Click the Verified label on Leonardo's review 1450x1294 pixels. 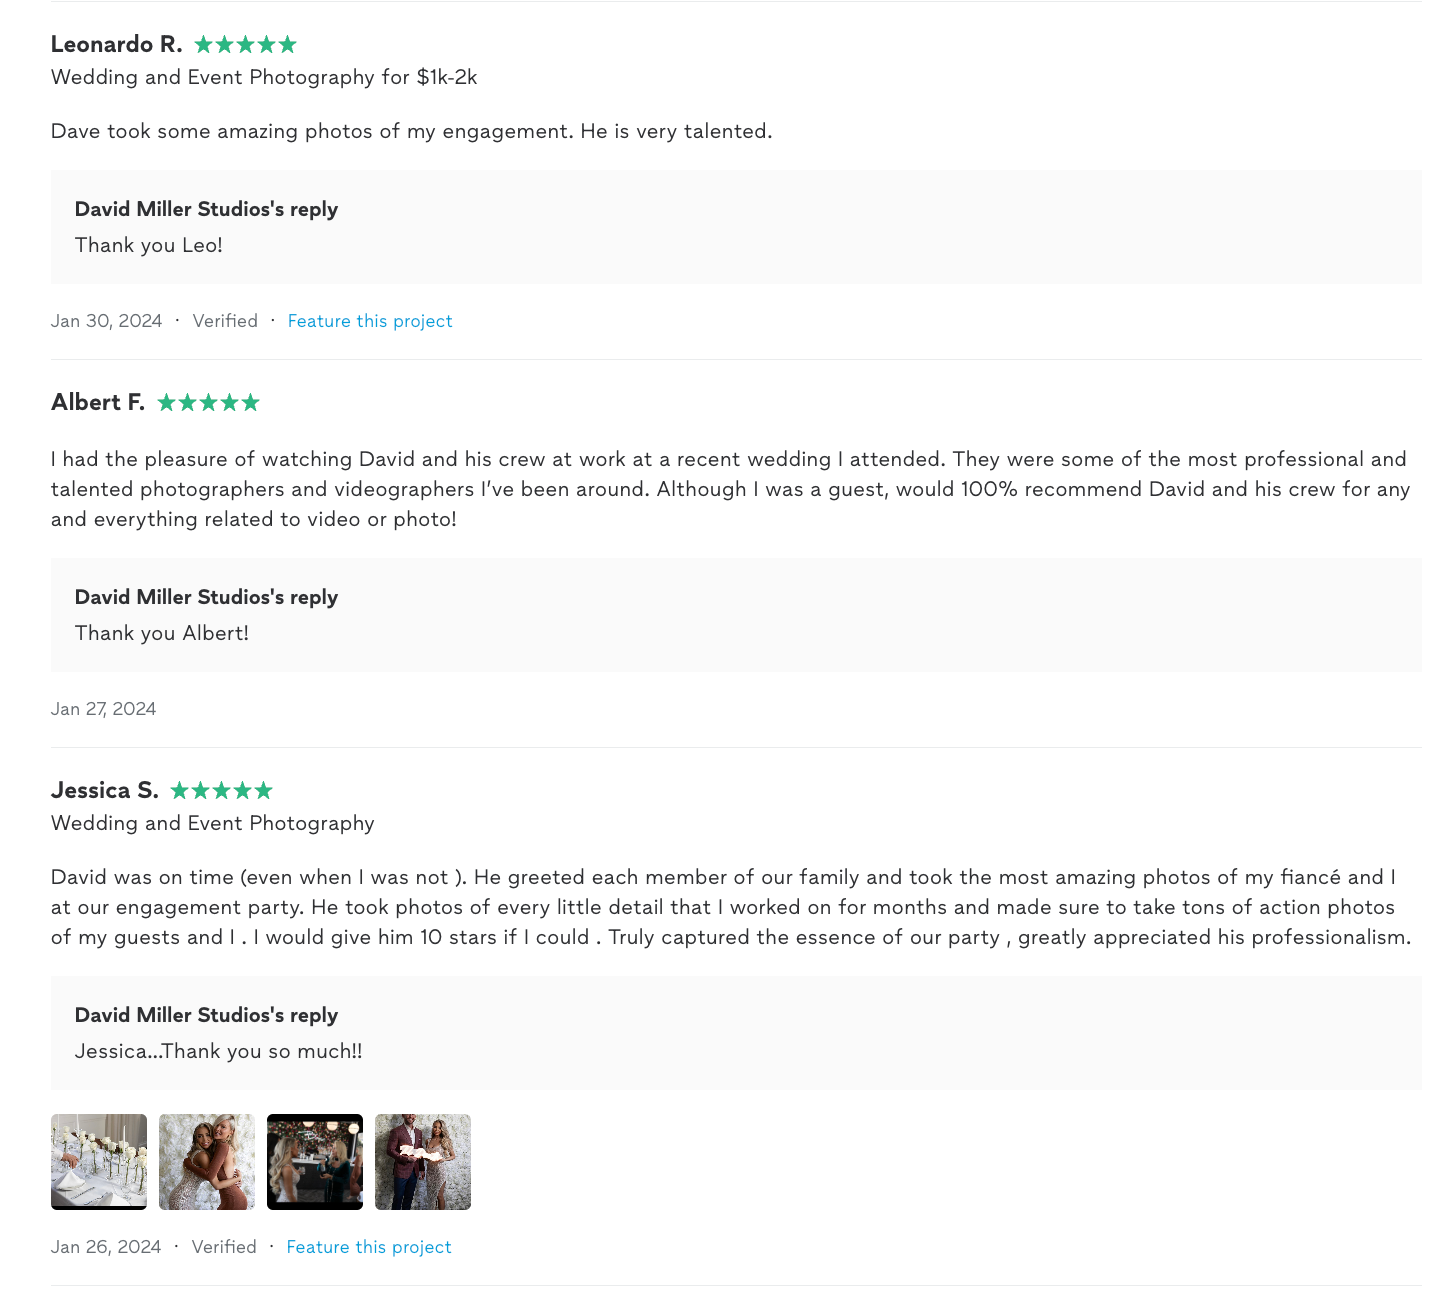tap(225, 321)
